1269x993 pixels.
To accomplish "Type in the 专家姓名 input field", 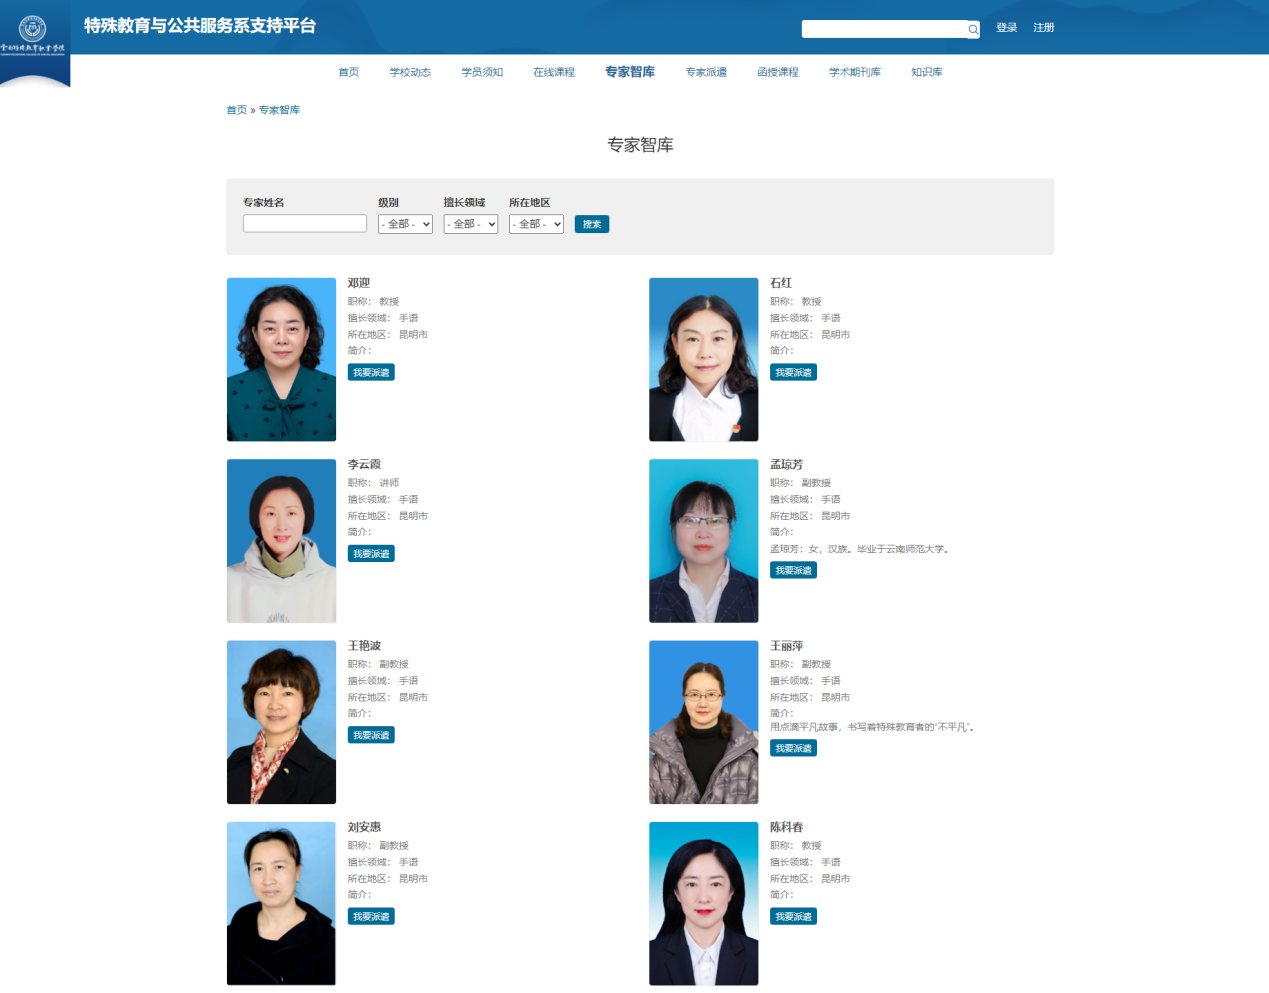I will [304, 224].
